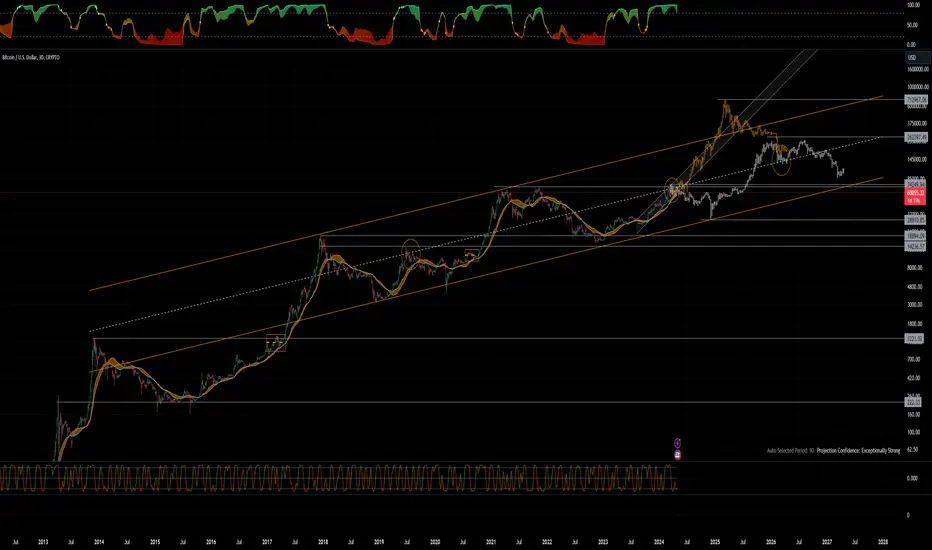Image resolution: width=932 pixels, height=550 pixels.
Task: Click the small orange rectangle drawing near 2017
Action: 276,343
